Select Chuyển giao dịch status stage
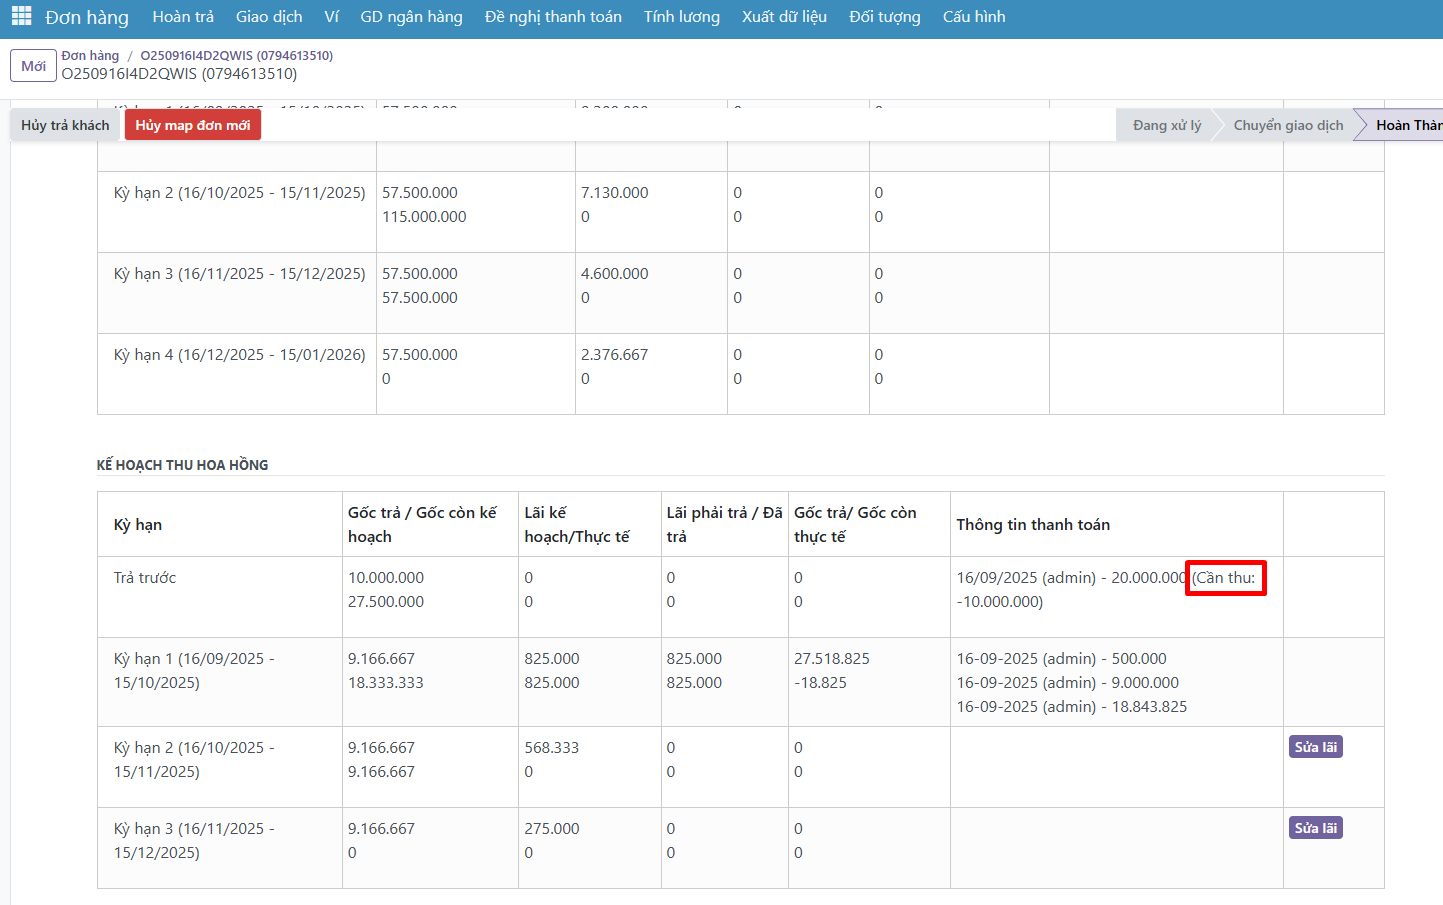Image resolution: width=1443 pixels, height=905 pixels. pos(1288,125)
